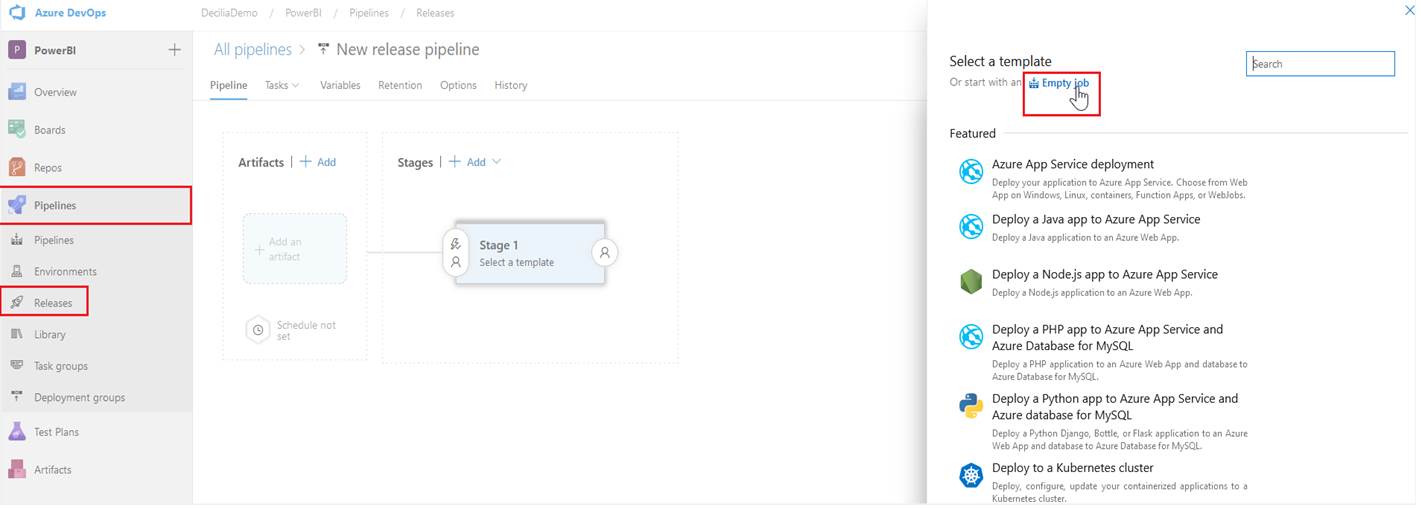Click the Azure DevOps logo icon
This screenshot has width=1421, height=509.
[16, 13]
